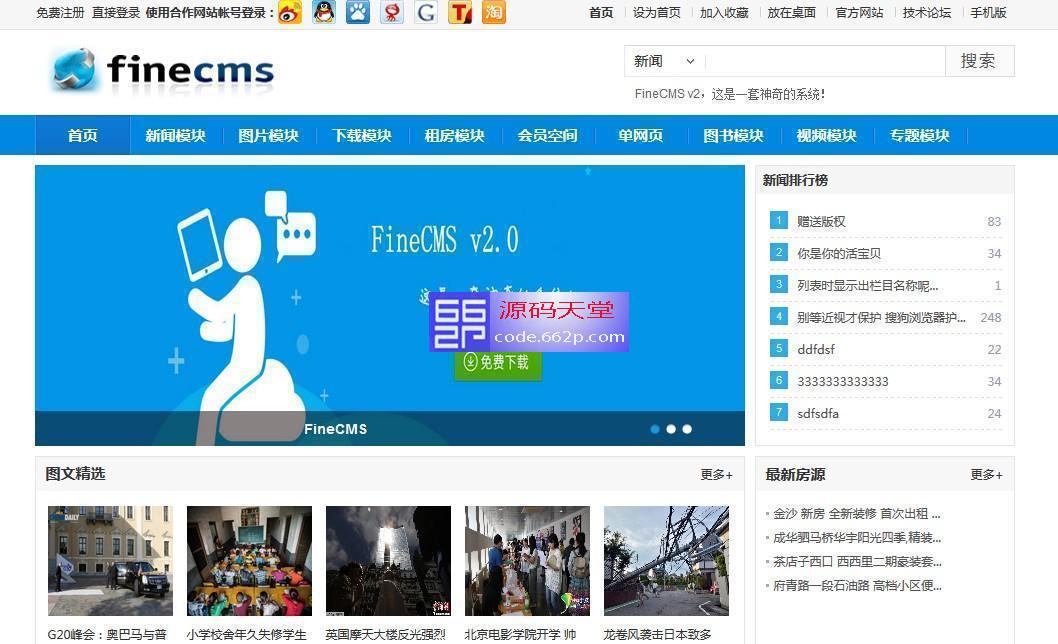The height and width of the screenshot is (644, 1058).
Task: Open the 新闻模块 navigation tab
Action: point(175,136)
